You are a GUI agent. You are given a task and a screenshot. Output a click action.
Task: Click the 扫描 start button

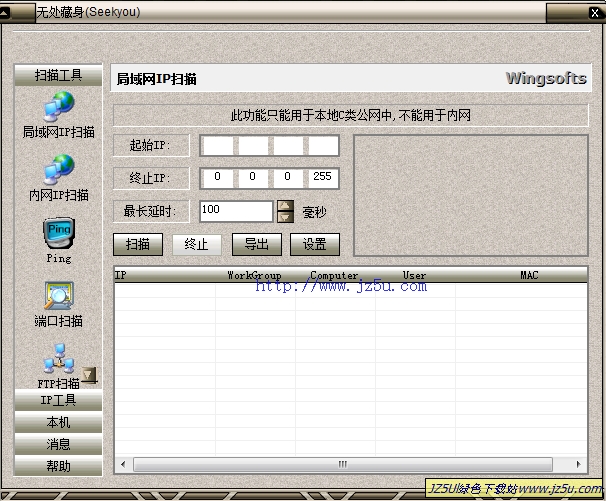click(x=138, y=244)
